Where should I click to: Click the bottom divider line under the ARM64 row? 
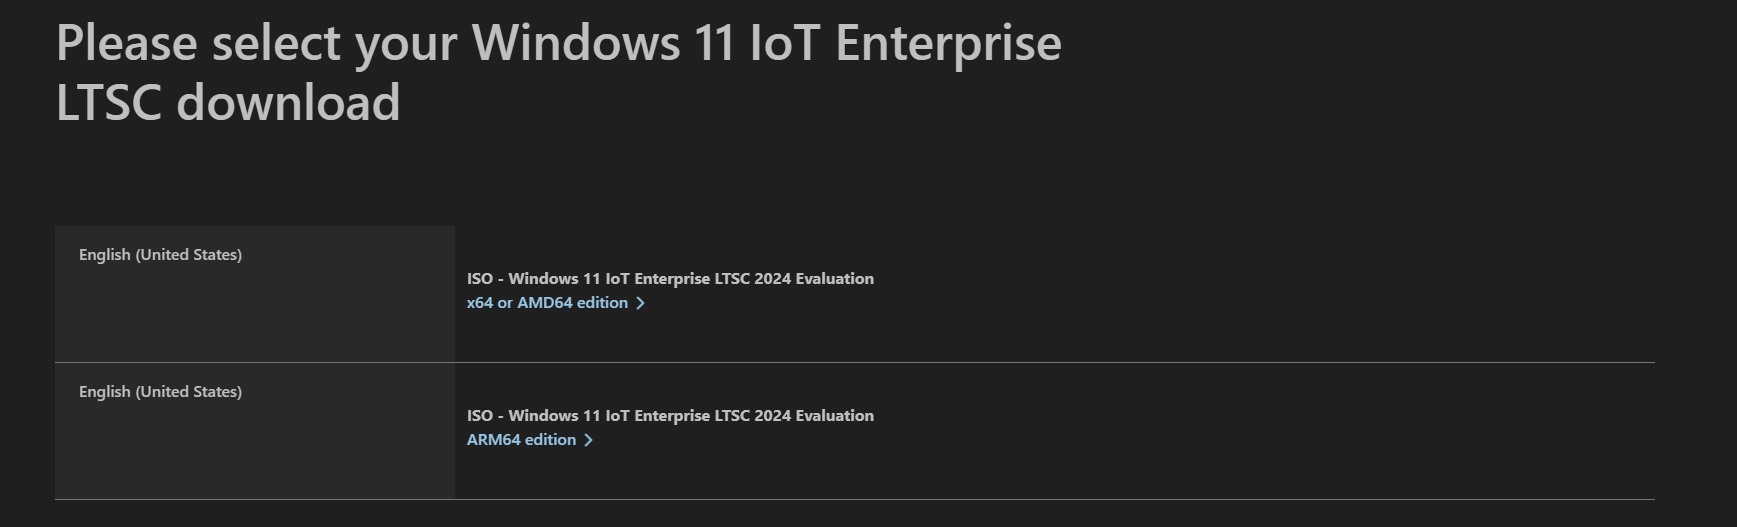(x=855, y=499)
